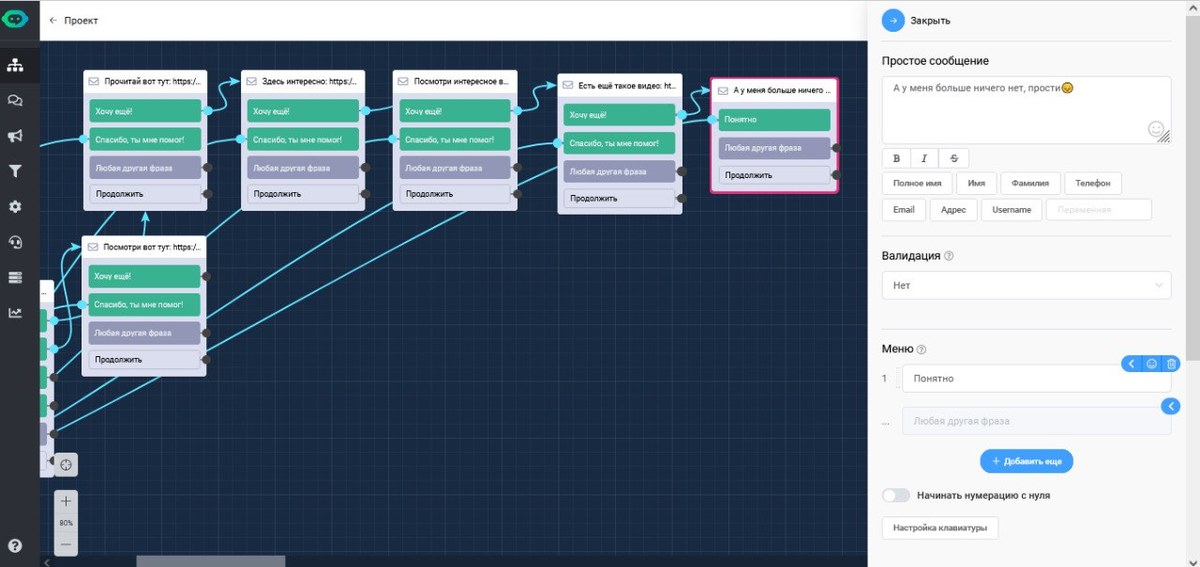This screenshot has height=567, width=1200.
Task: Insert the 'Полное имя' variable tag
Action: pyautogui.click(x=916, y=184)
